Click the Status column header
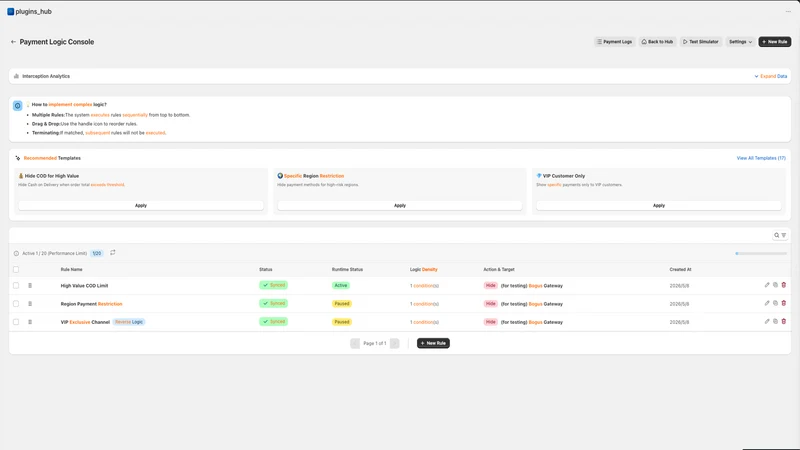Viewport: 800px width, 450px height. pos(266,269)
